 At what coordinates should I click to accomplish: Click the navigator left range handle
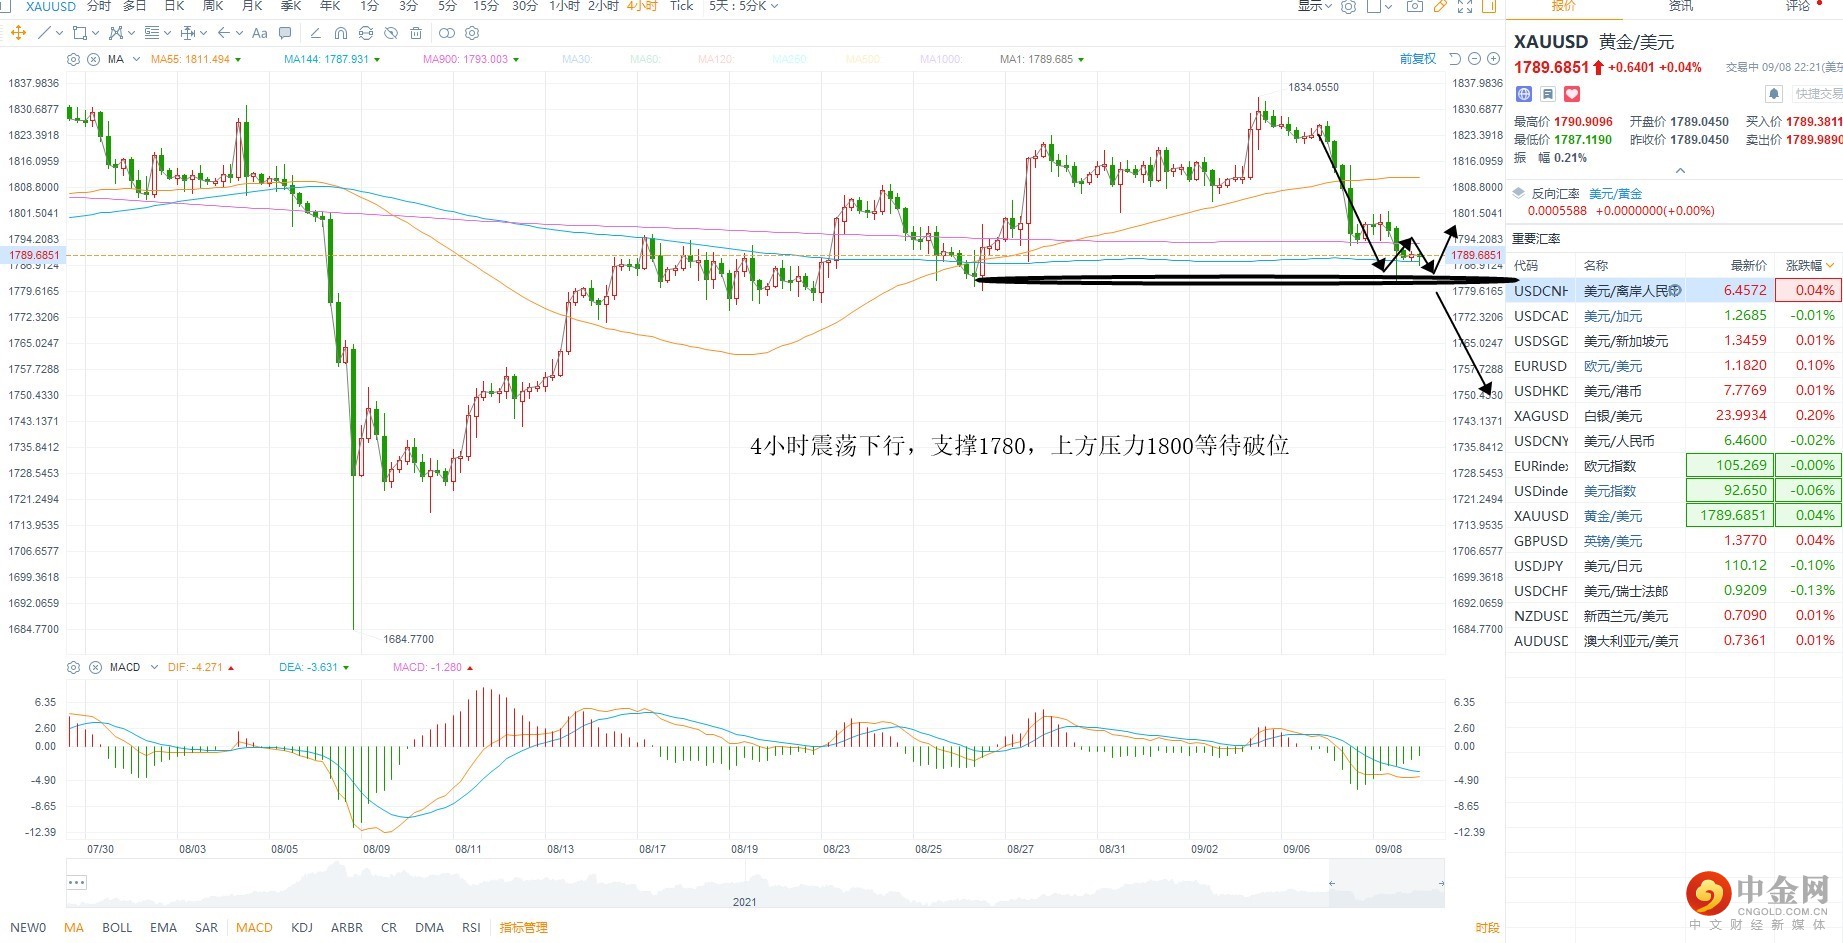coord(1331,883)
